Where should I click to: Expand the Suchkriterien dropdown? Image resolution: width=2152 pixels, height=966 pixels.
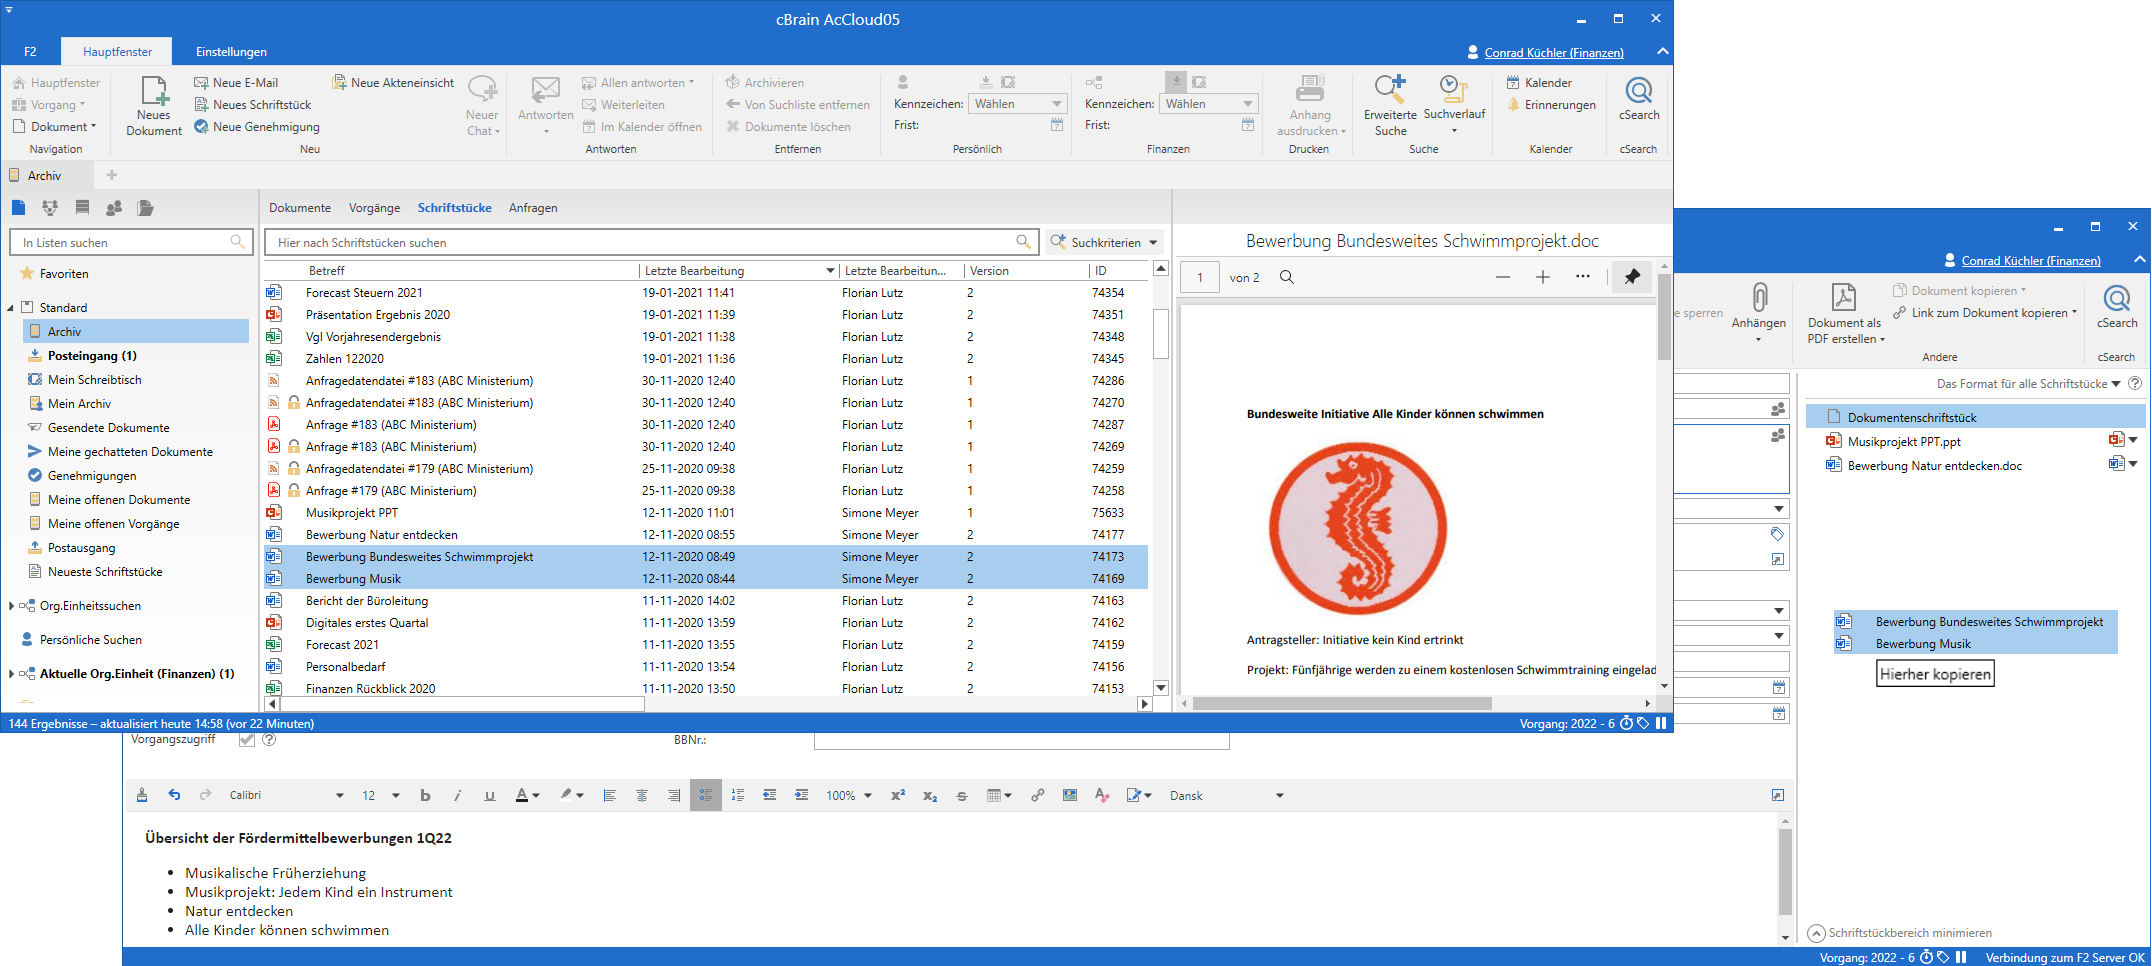pyautogui.click(x=1105, y=242)
